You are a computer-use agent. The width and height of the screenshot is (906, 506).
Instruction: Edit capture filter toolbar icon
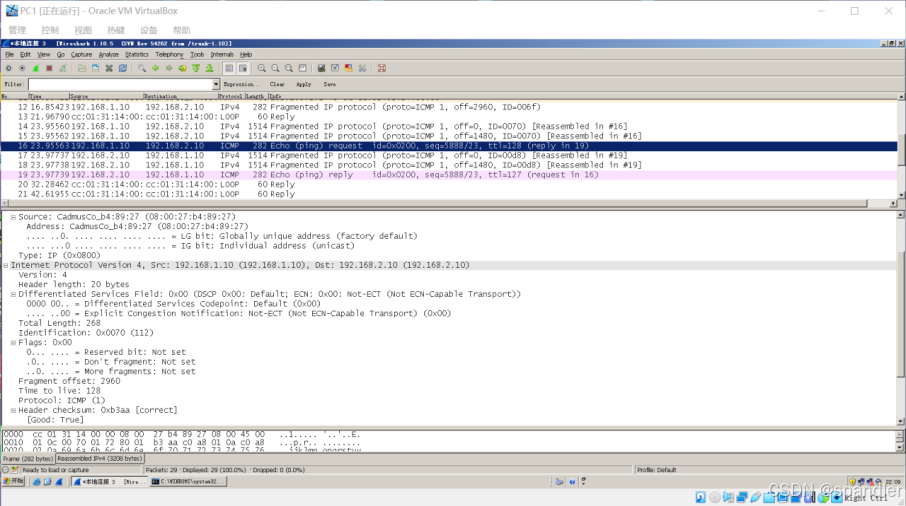click(321, 68)
